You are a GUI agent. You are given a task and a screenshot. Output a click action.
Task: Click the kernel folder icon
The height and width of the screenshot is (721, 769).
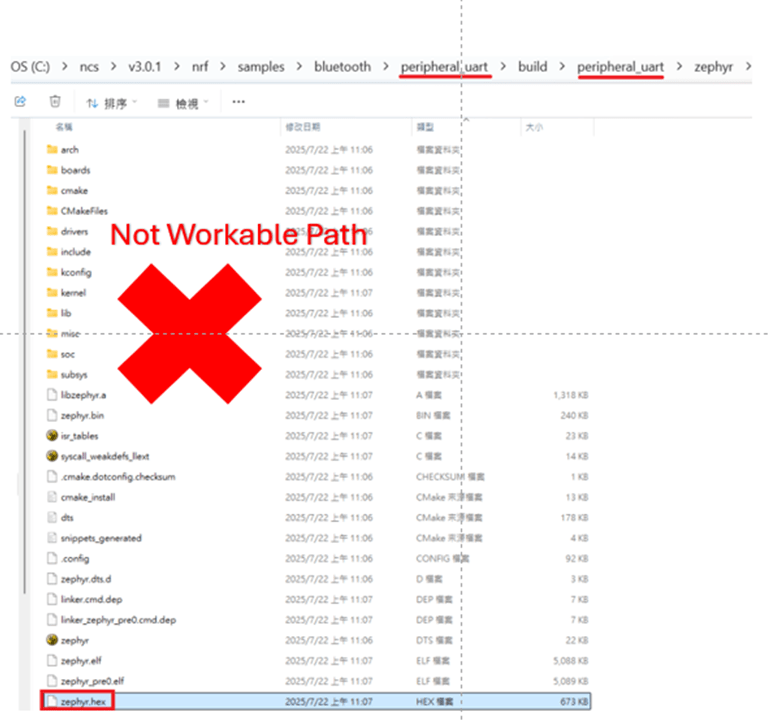(x=52, y=293)
